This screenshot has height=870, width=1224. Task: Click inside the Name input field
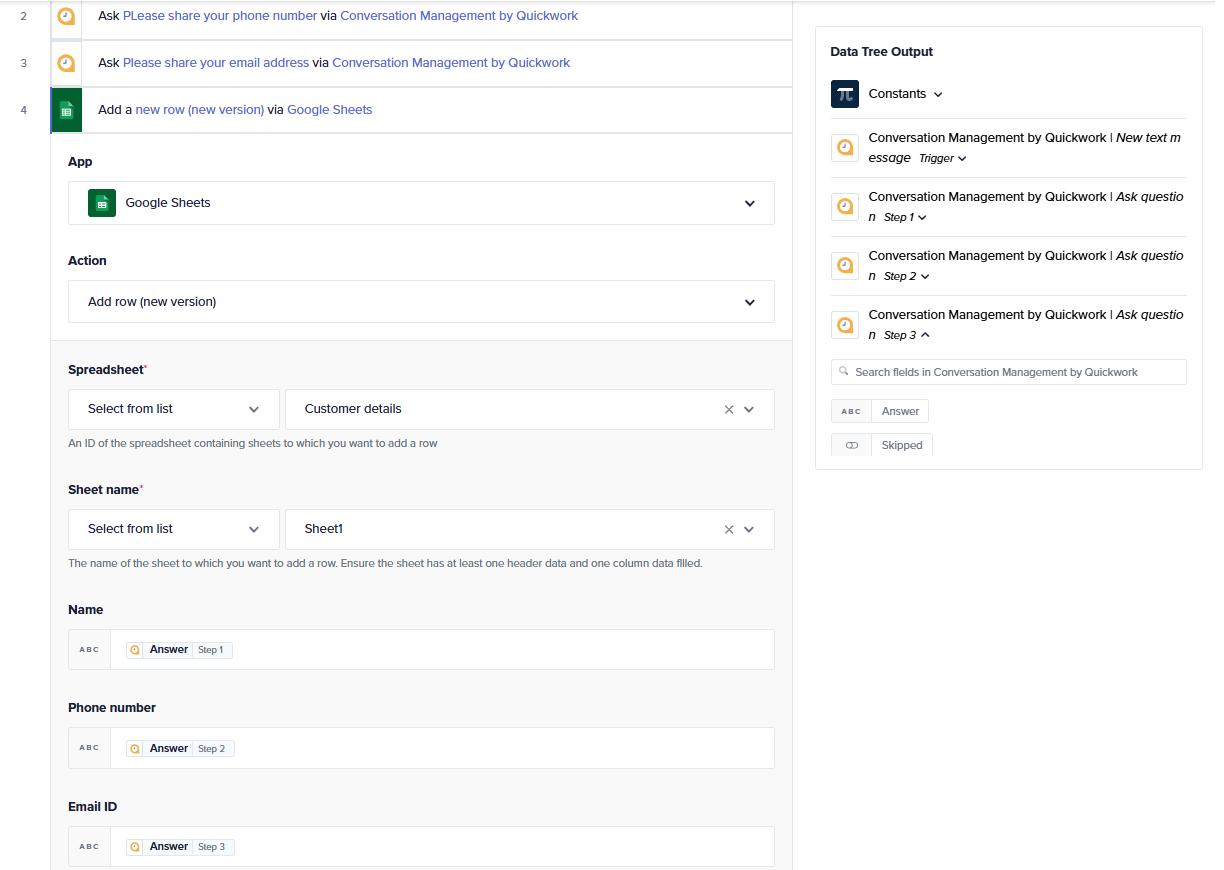tap(442, 650)
